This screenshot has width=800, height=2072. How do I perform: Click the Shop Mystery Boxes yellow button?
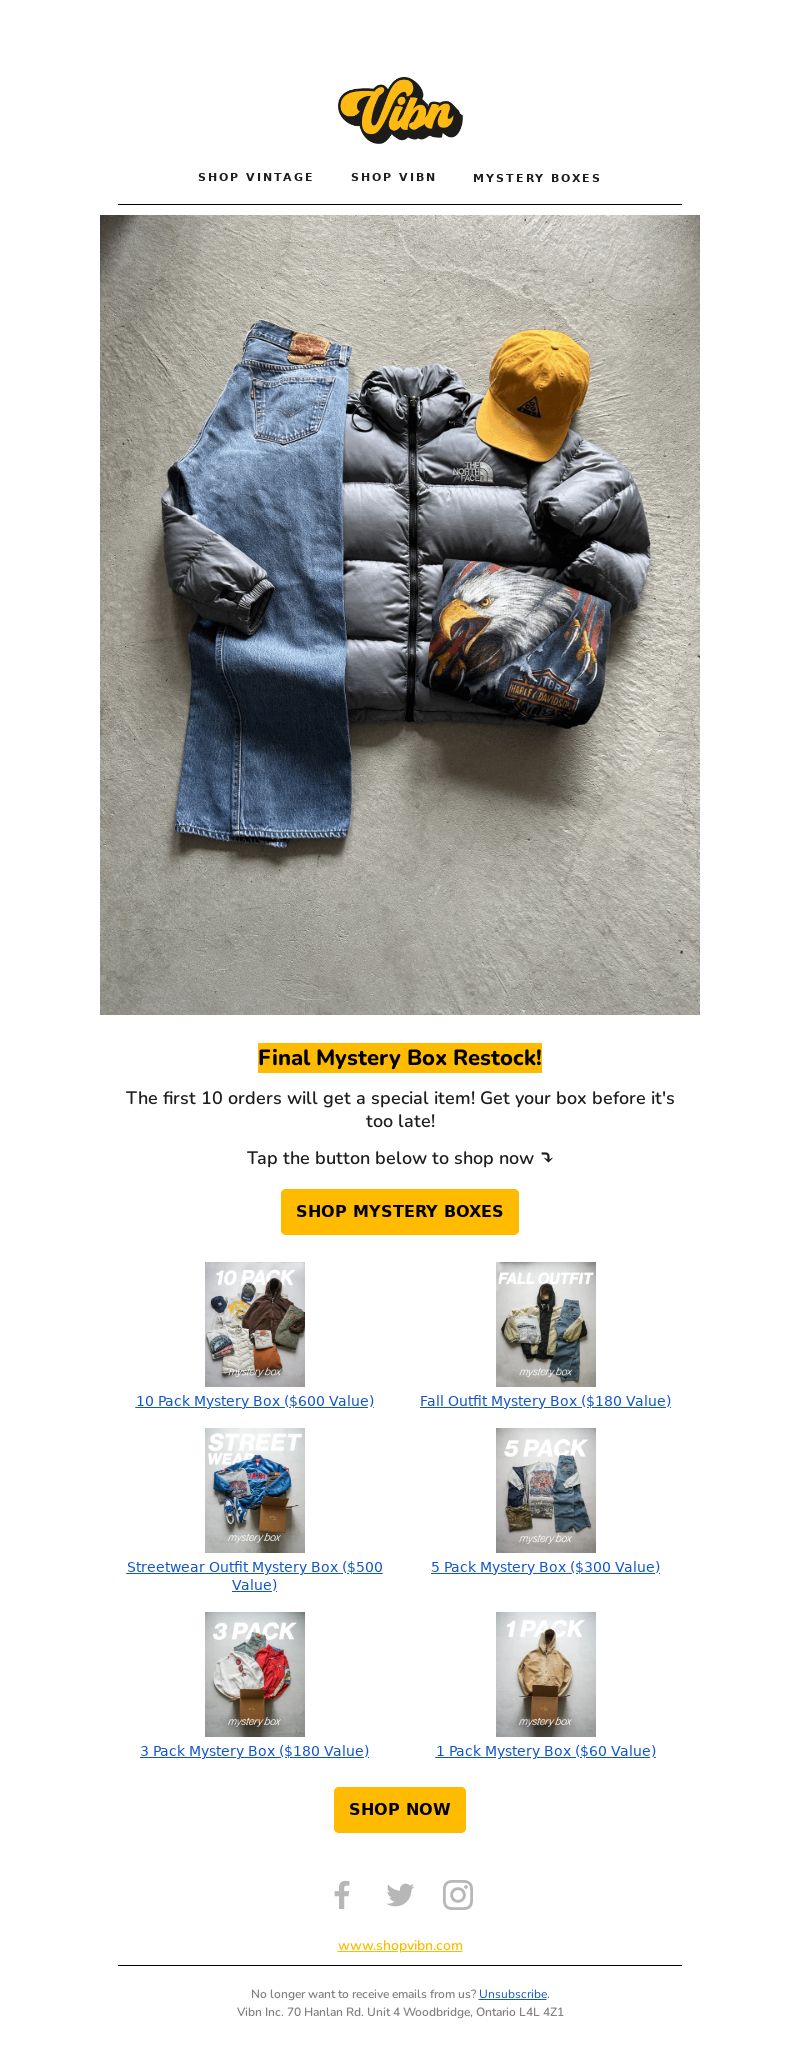point(400,1211)
